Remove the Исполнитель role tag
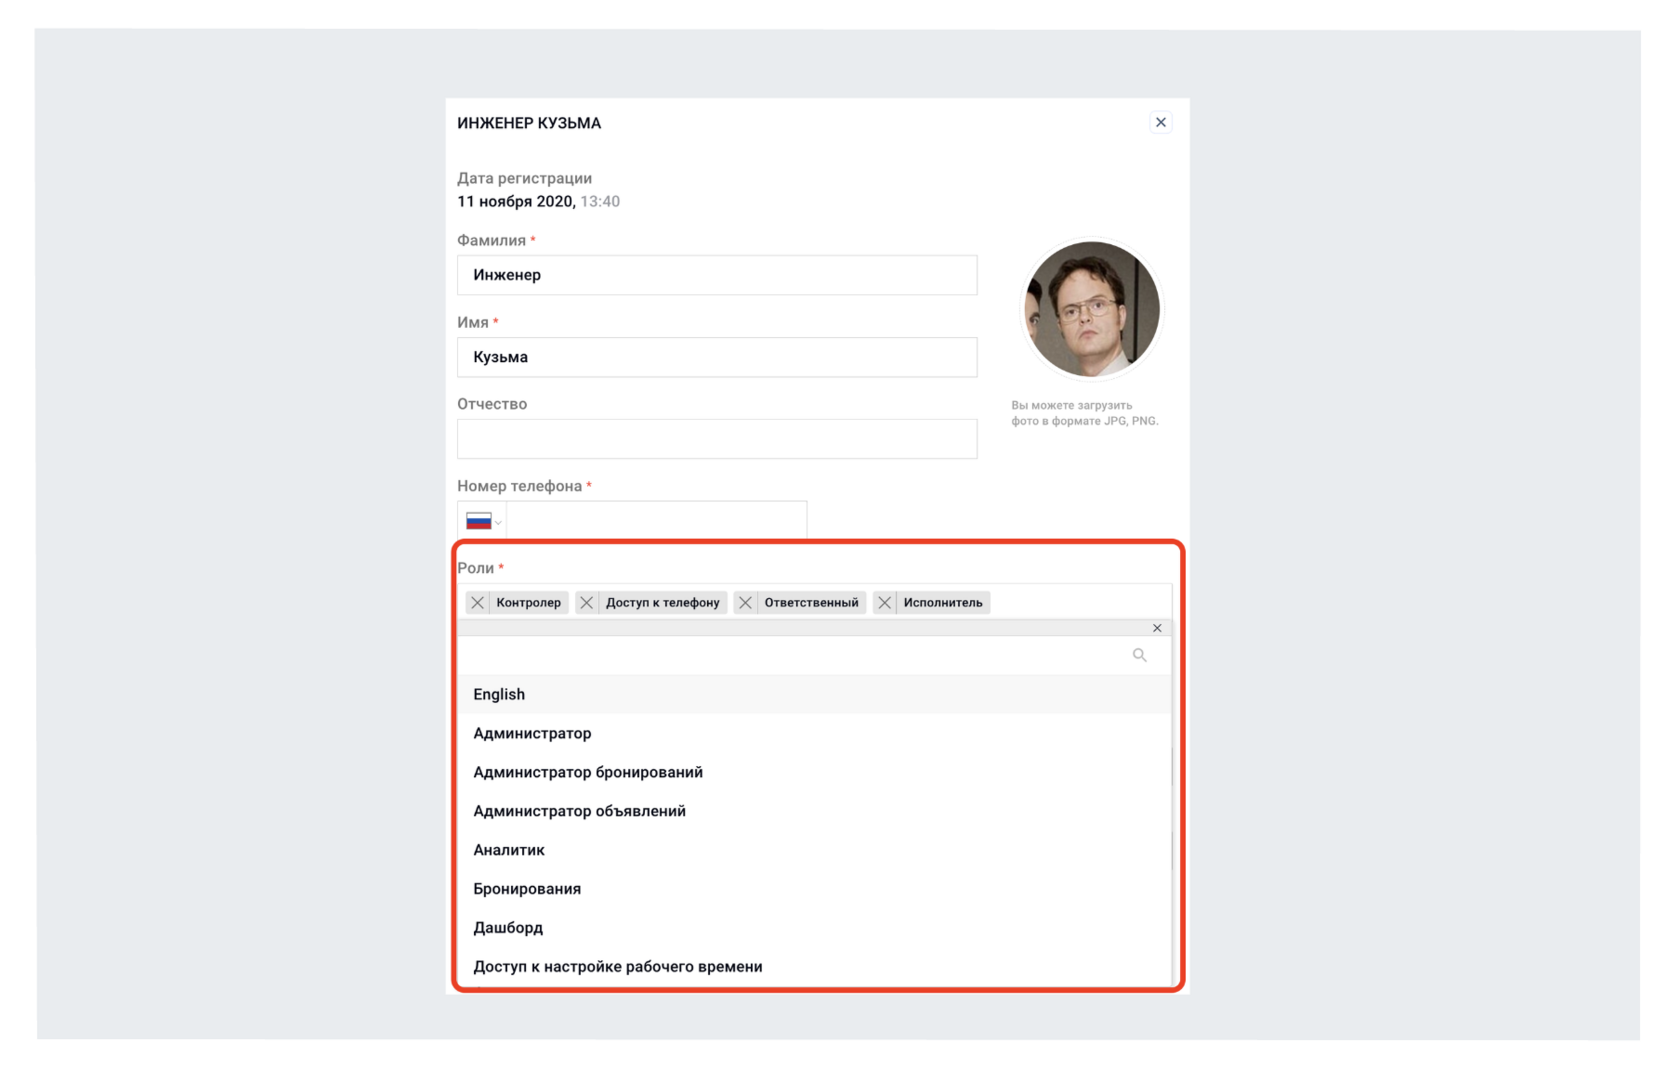The image size is (1680, 1068). click(885, 603)
